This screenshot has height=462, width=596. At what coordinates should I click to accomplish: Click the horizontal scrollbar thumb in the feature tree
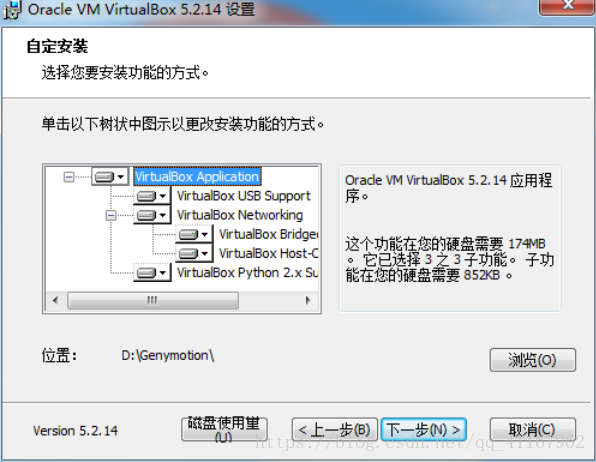(153, 301)
